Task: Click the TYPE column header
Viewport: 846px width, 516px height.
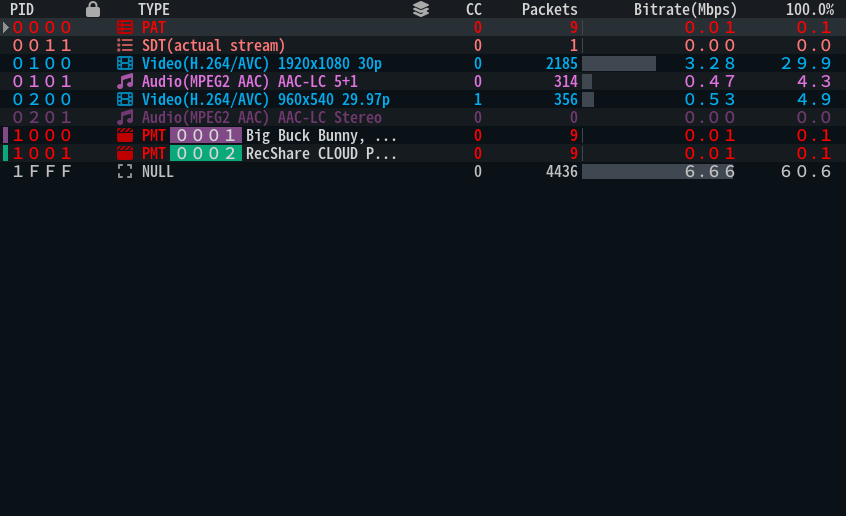Action: pos(154,9)
